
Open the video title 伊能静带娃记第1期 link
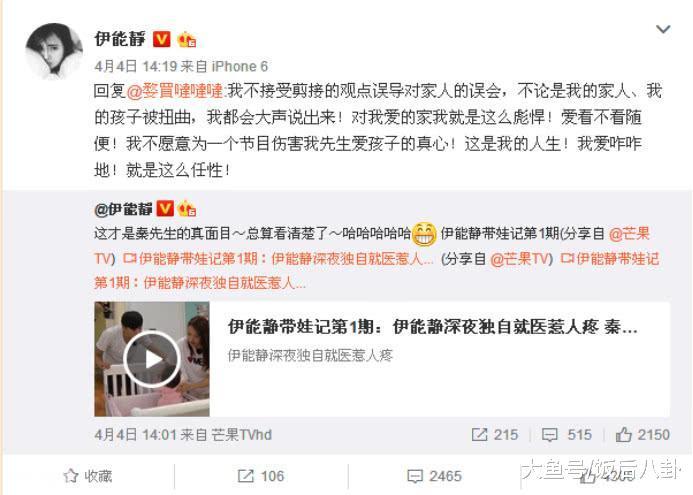click(x=432, y=327)
